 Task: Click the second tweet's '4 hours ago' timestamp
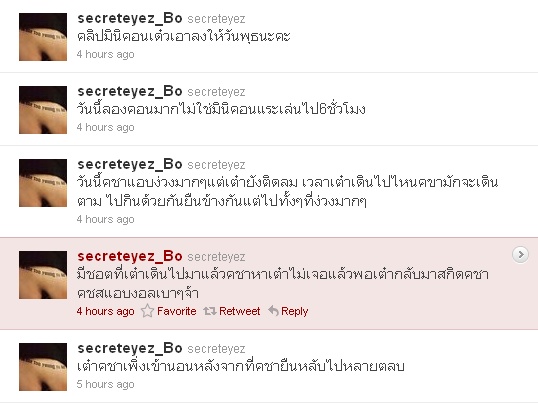pos(105,127)
